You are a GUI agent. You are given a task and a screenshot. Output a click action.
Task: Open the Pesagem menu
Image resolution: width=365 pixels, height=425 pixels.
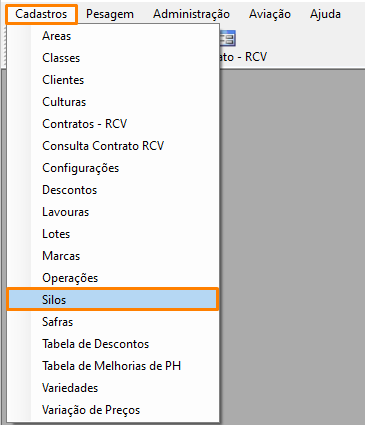tap(110, 14)
